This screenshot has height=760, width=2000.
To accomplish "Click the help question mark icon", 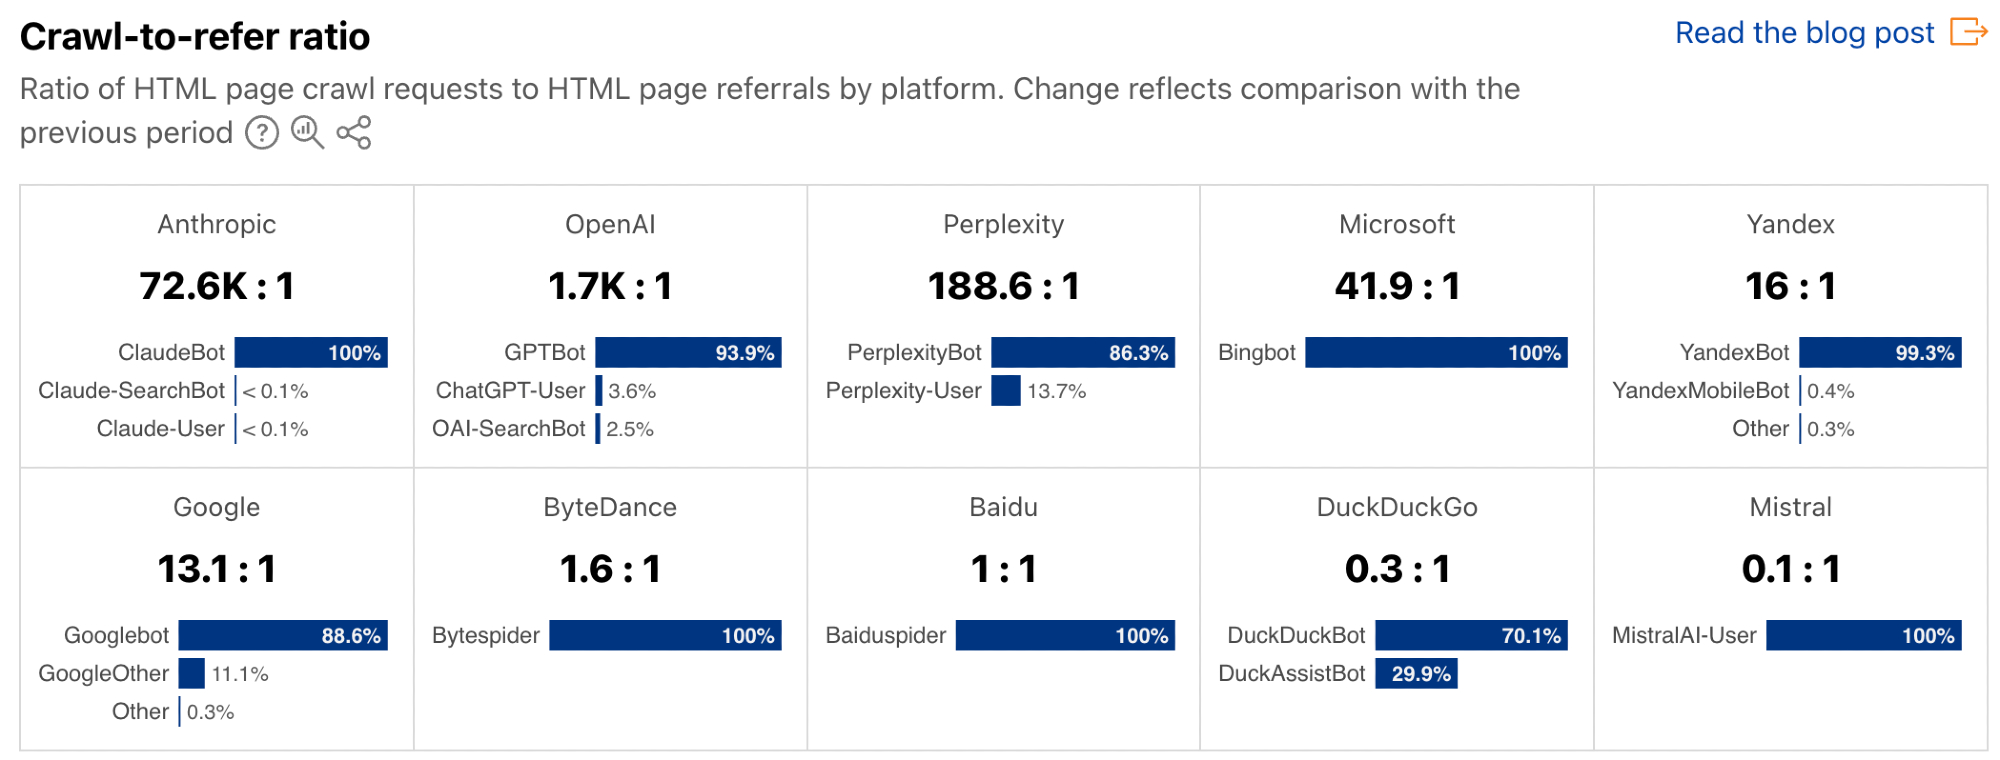I will (262, 132).
